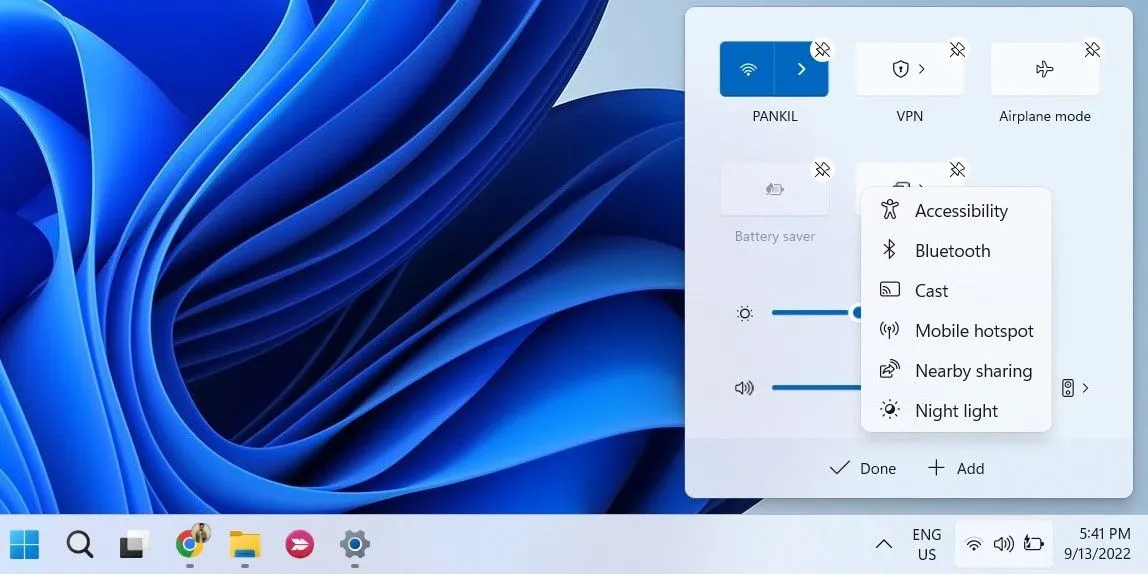Show hidden system tray icons
The width and height of the screenshot is (1148, 574).
point(884,544)
